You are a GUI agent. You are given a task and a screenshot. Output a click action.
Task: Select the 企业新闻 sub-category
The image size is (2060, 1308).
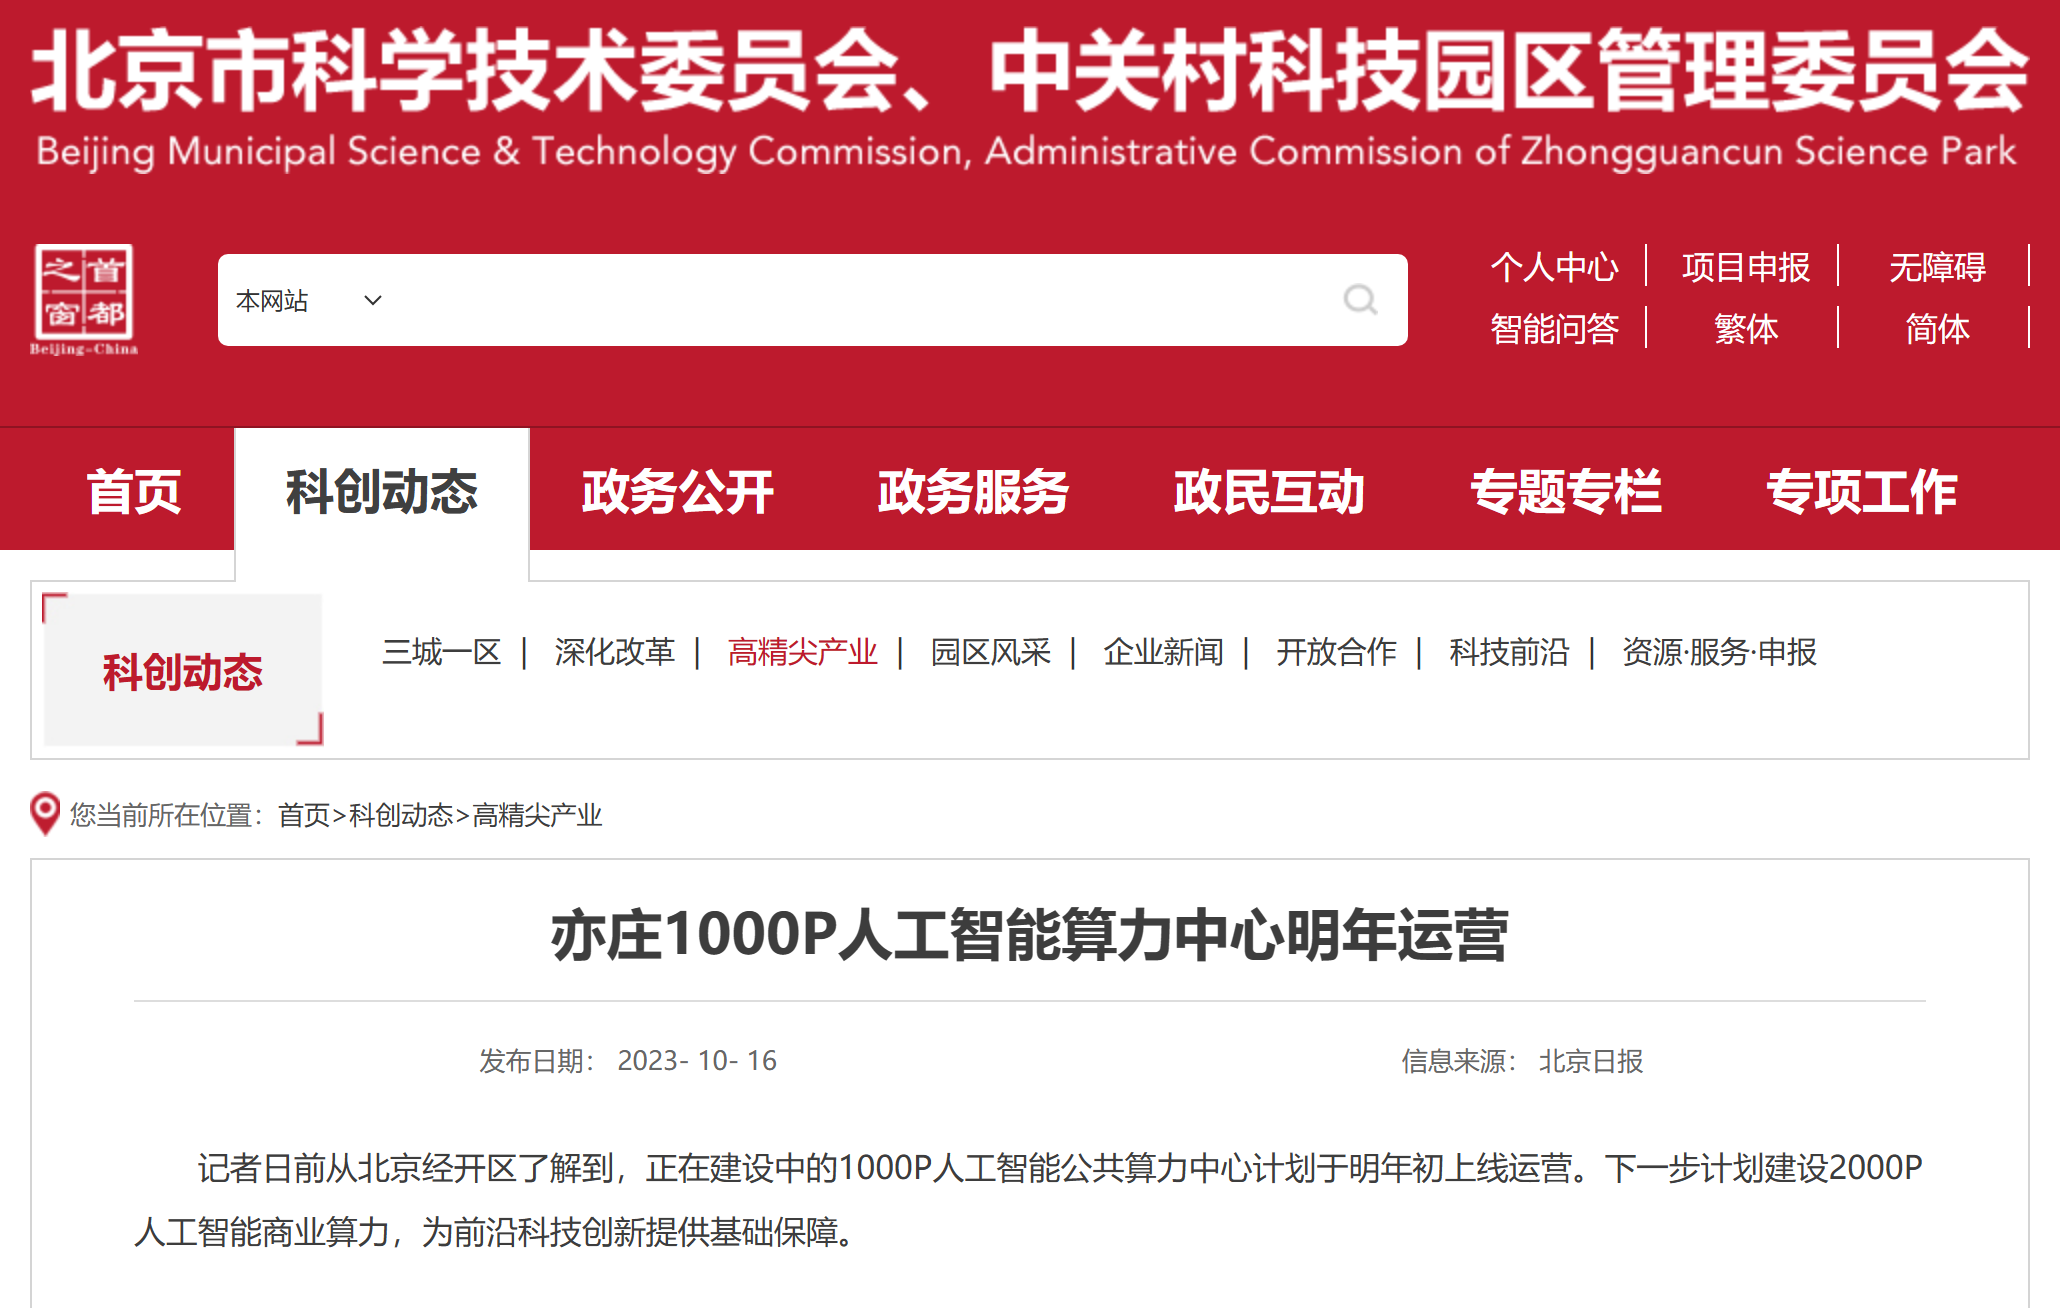point(1163,652)
